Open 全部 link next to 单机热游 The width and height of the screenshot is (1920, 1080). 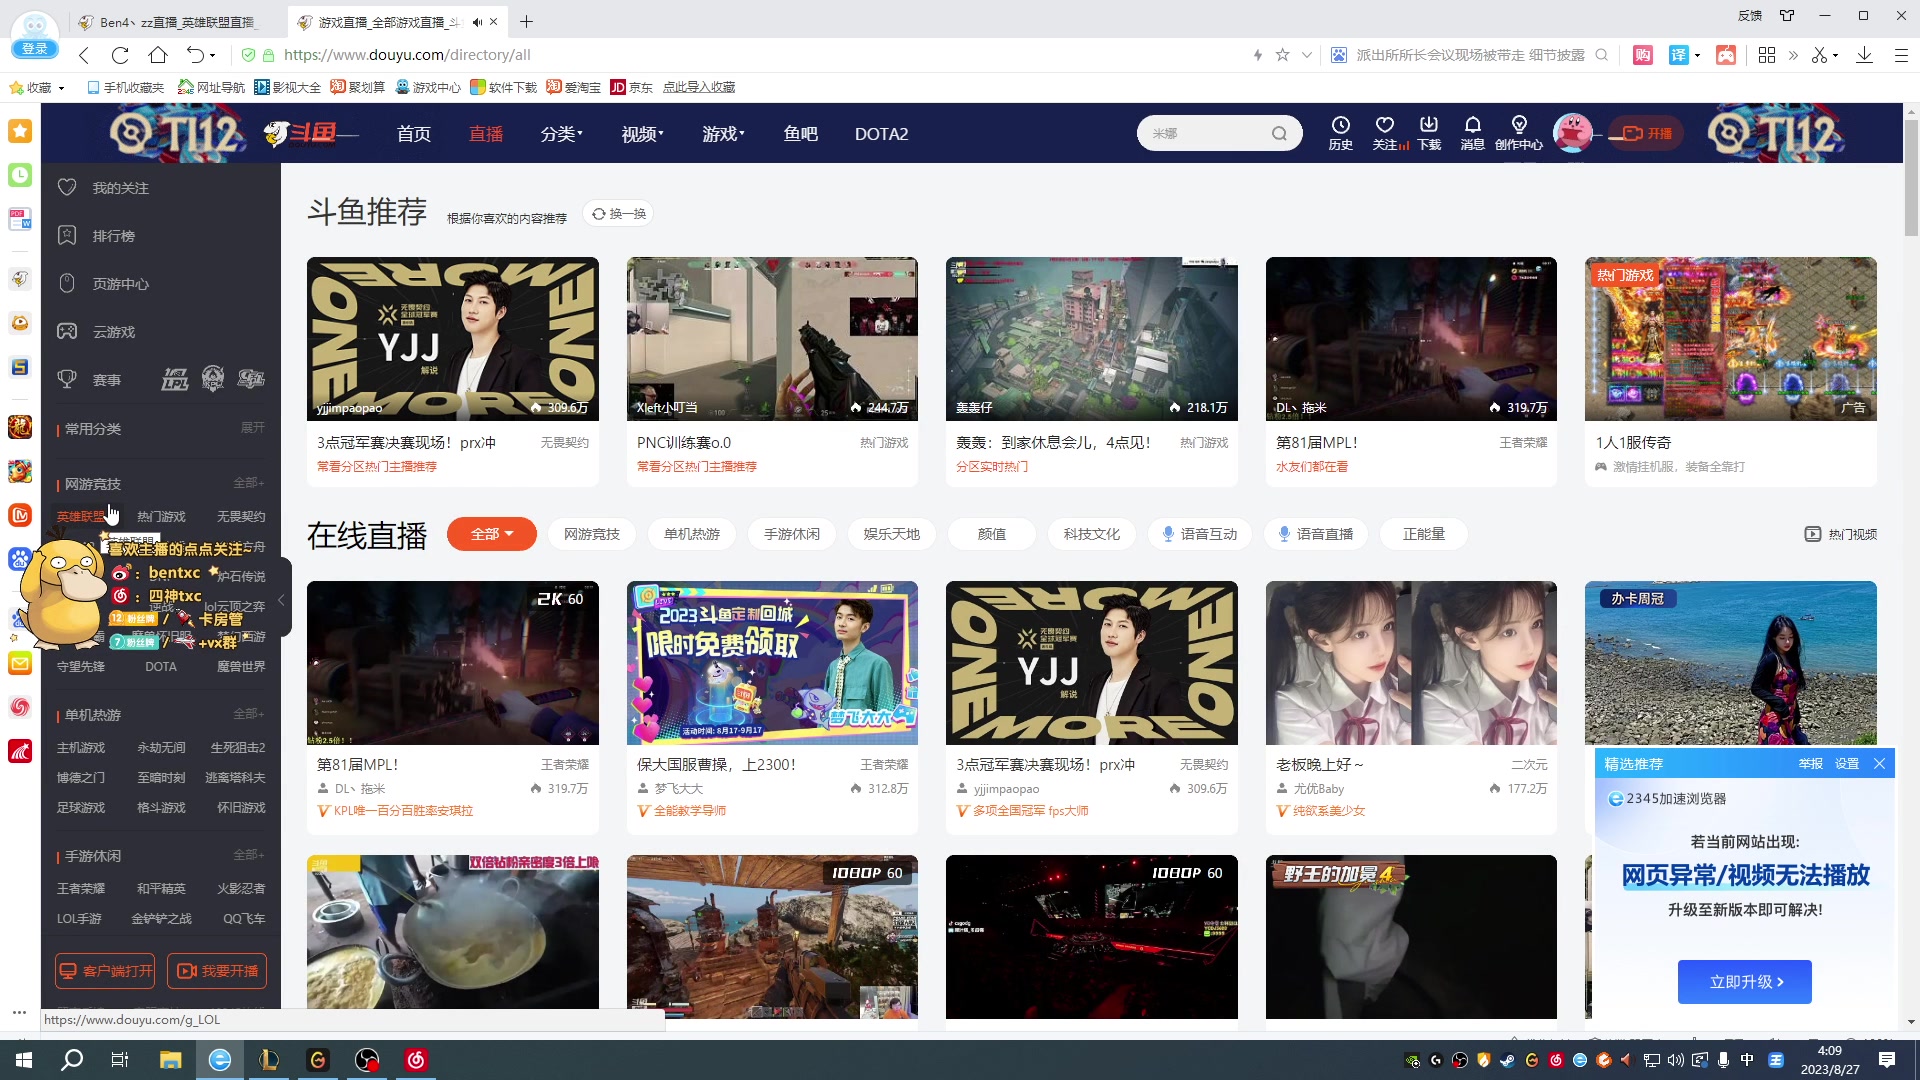[x=249, y=714]
